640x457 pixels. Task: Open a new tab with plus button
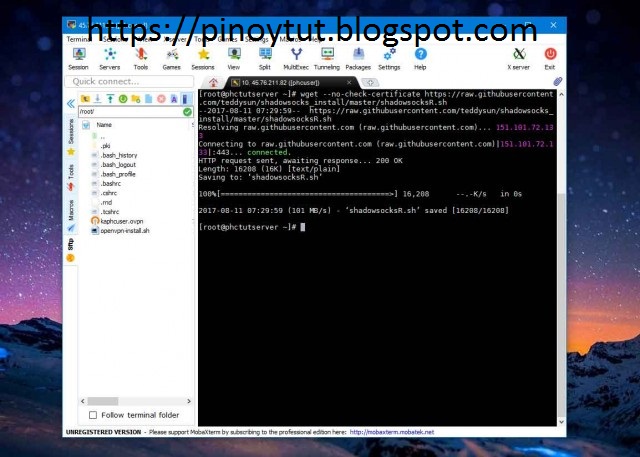[x=370, y=83]
